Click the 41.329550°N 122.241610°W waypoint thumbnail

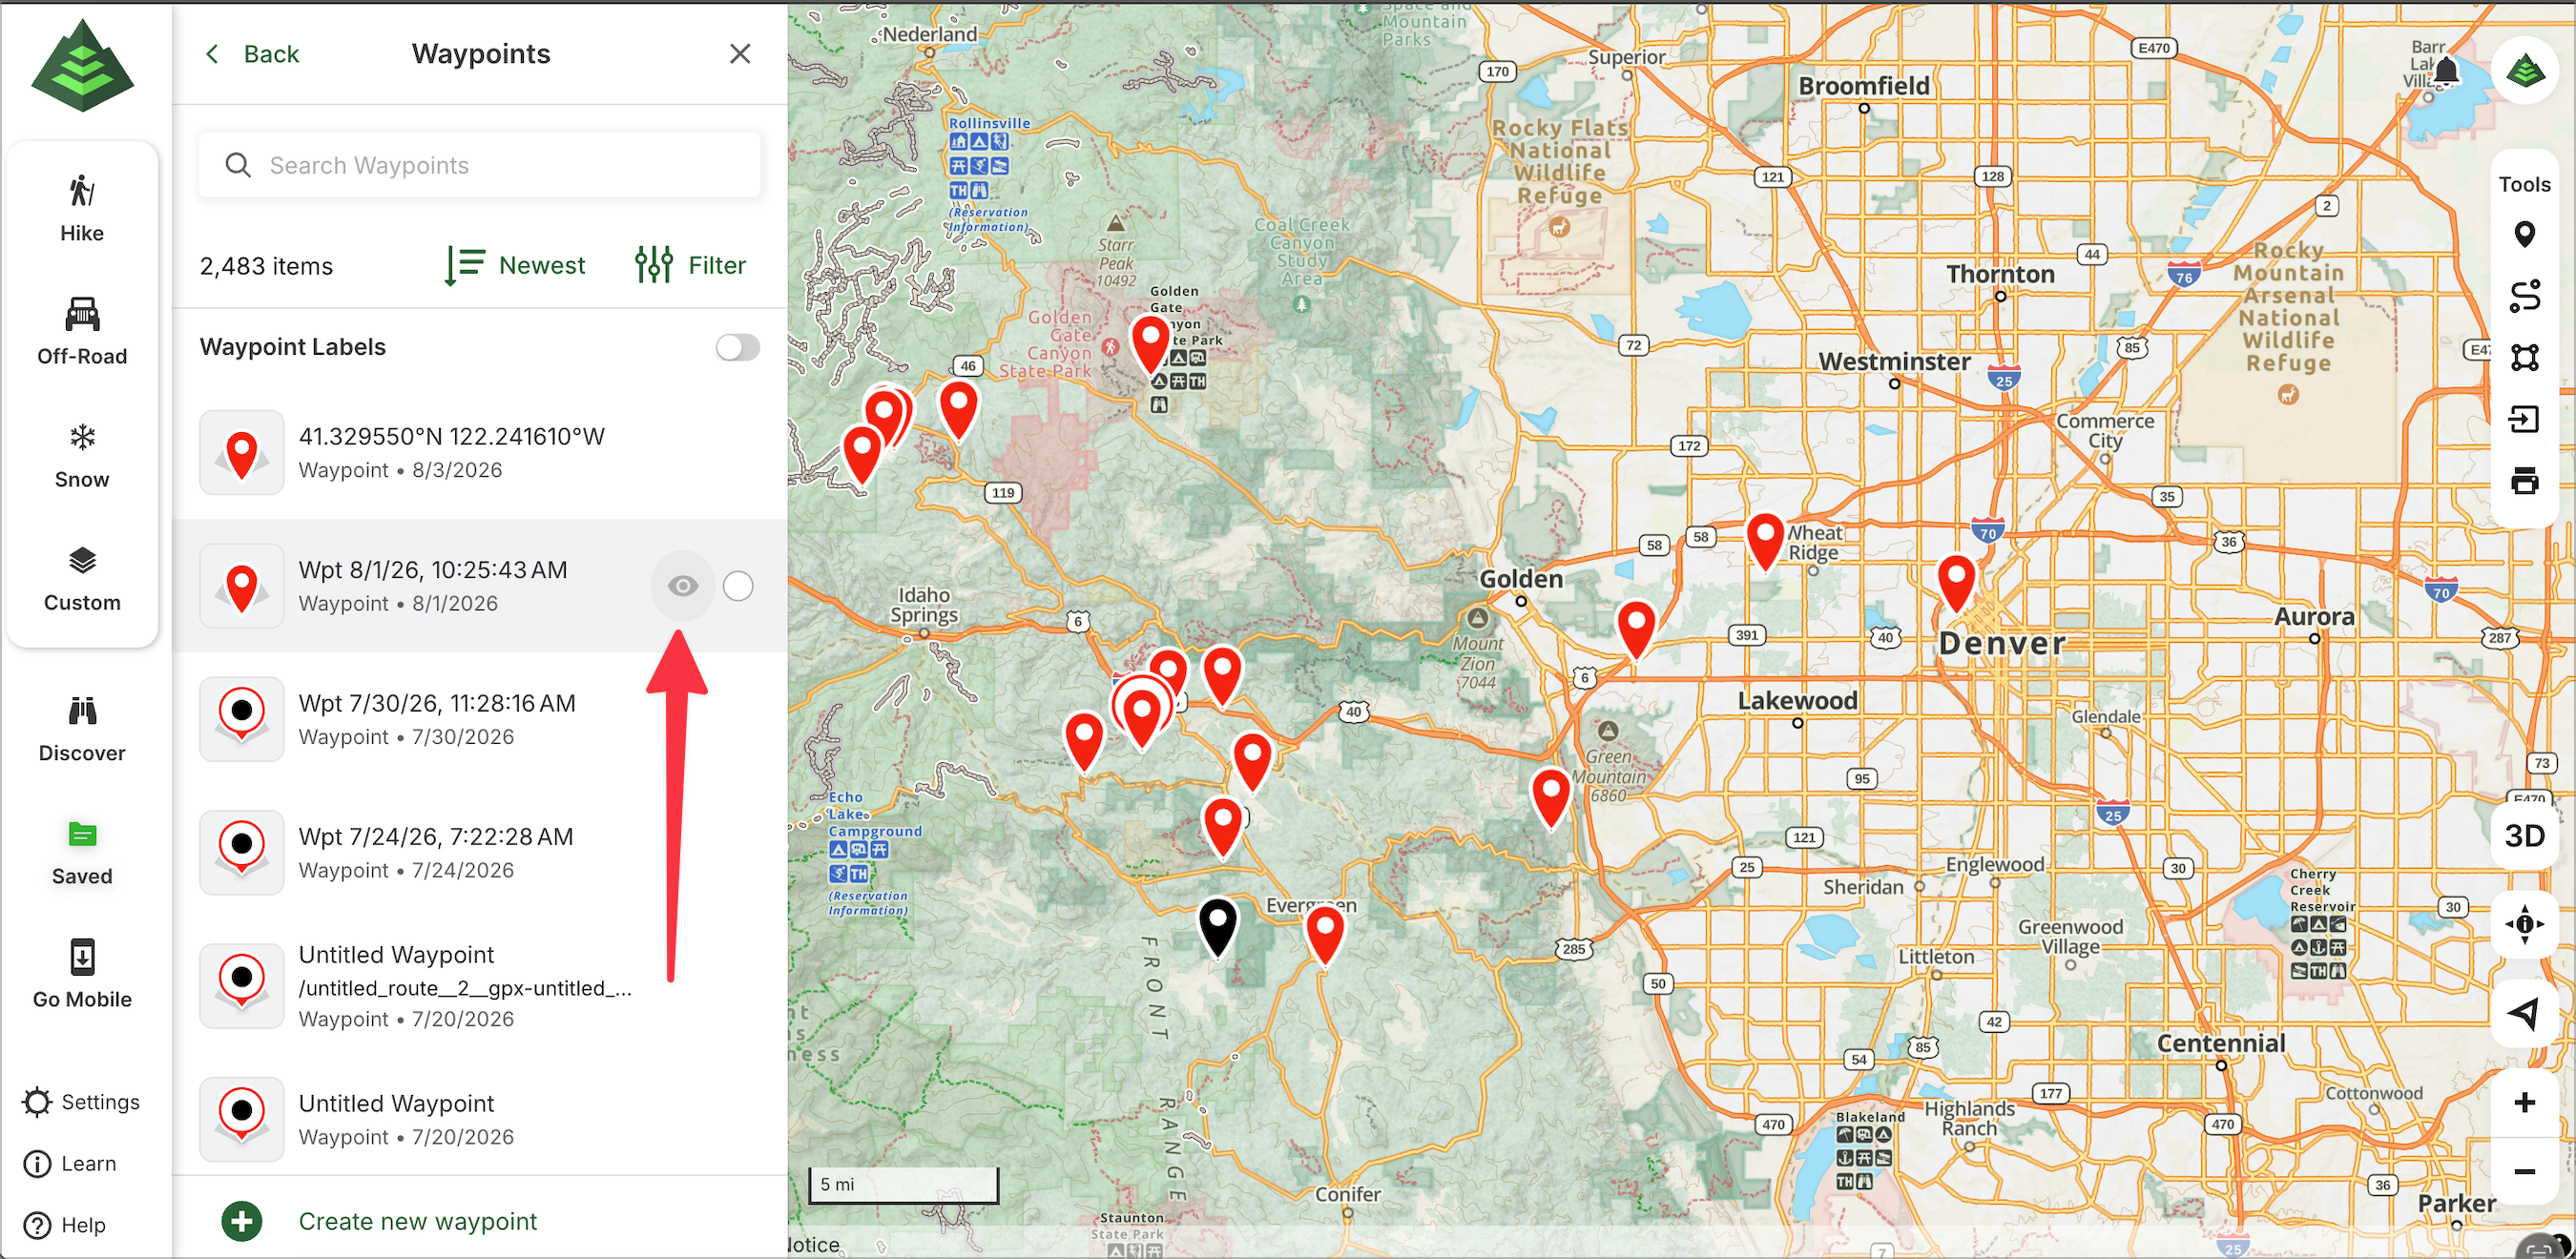[x=242, y=453]
